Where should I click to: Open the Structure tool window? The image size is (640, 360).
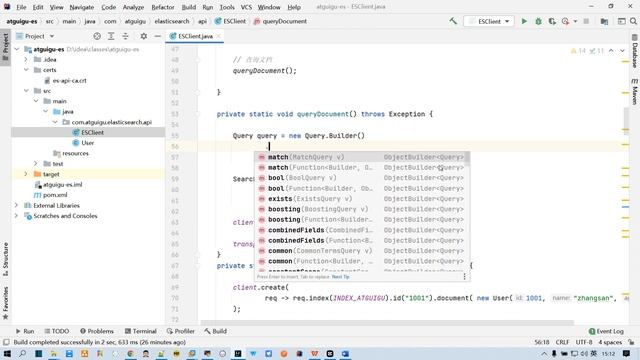coord(5,259)
